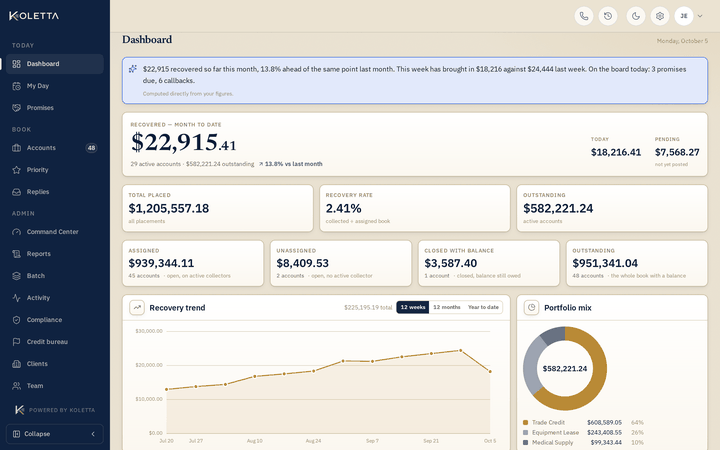
Task: Expand the user menu chevron
Action: [x=700, y=16]
